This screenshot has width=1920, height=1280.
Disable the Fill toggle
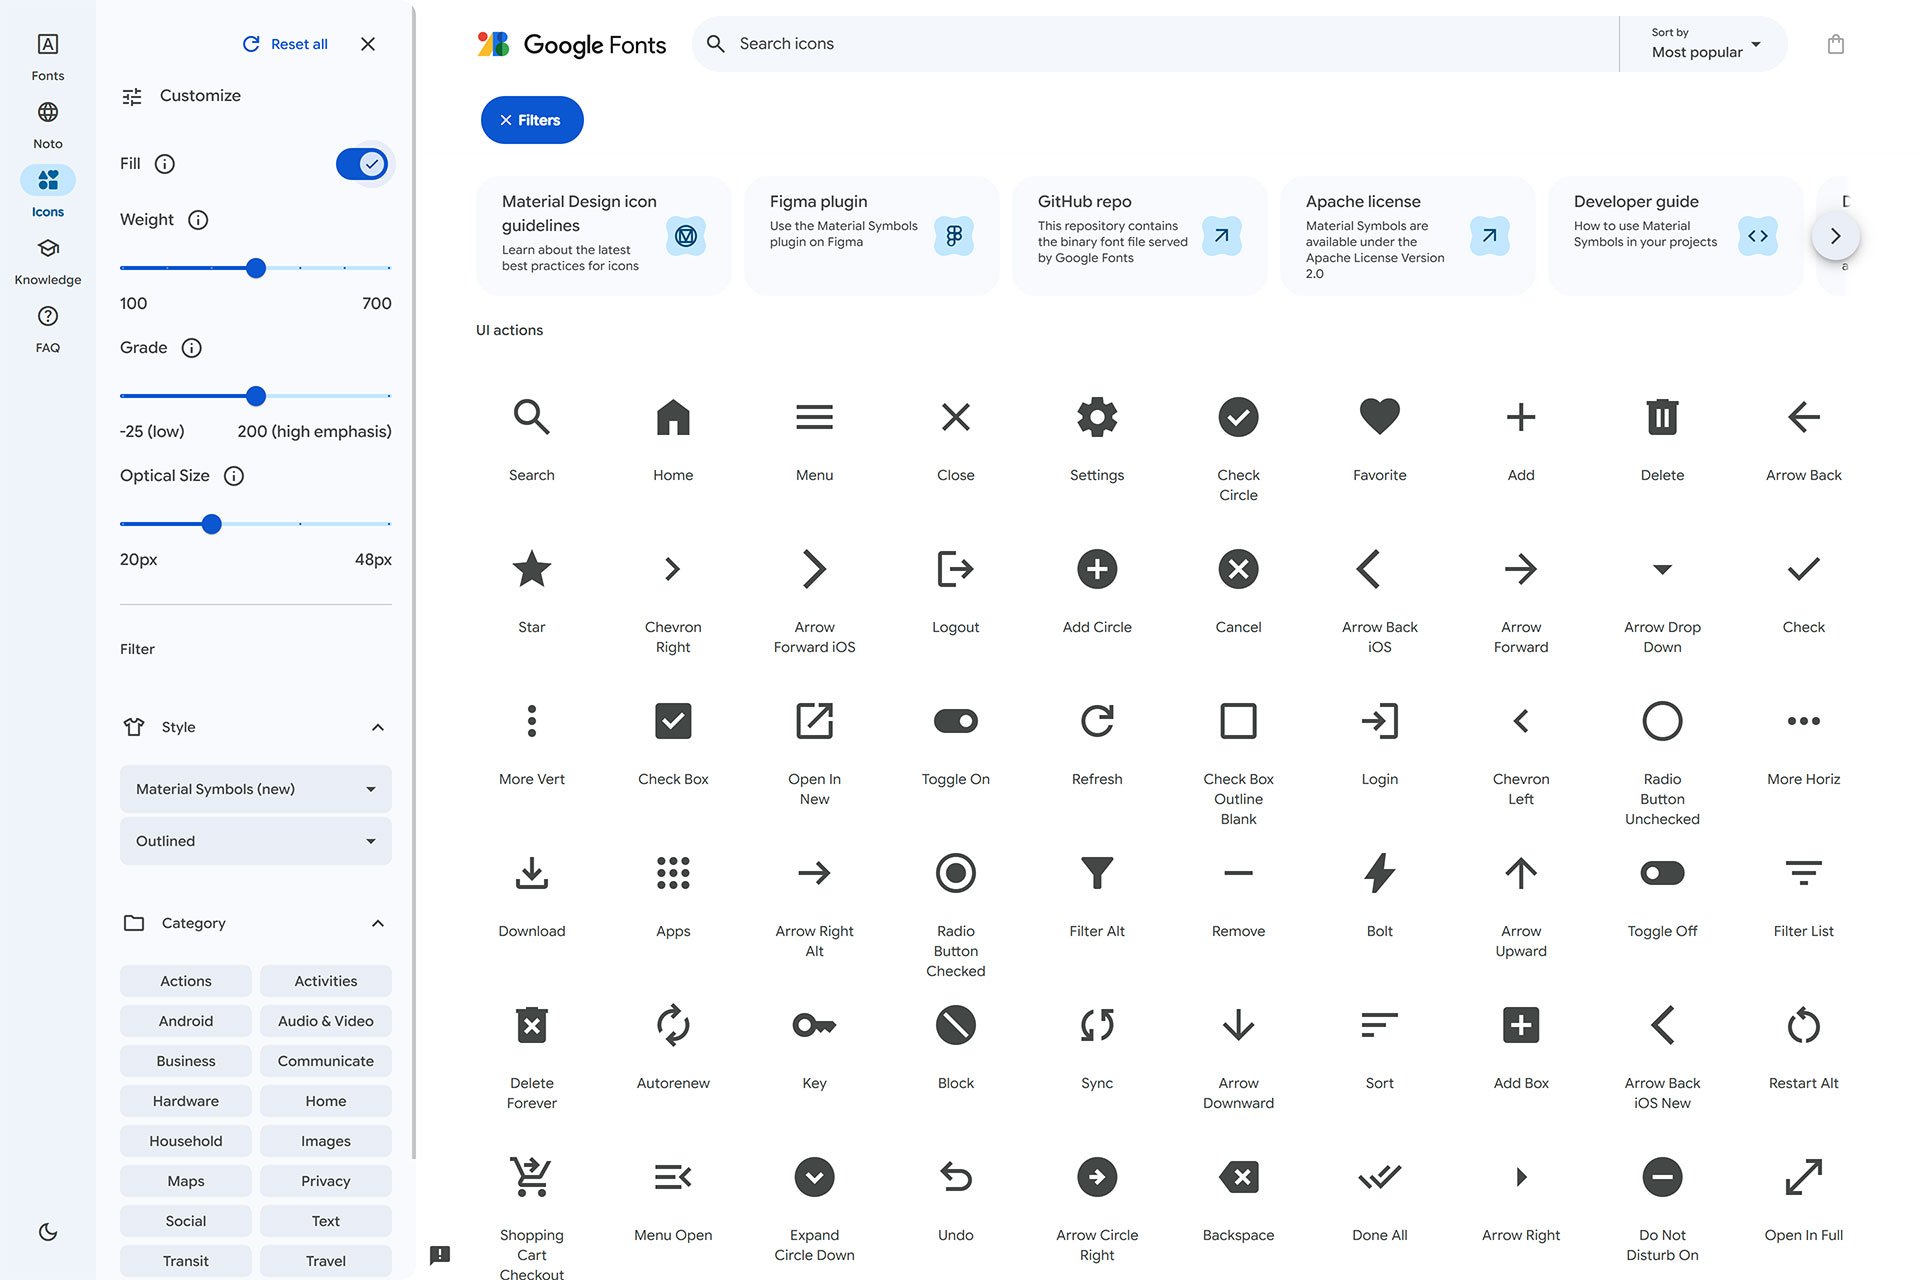(362, 163)
